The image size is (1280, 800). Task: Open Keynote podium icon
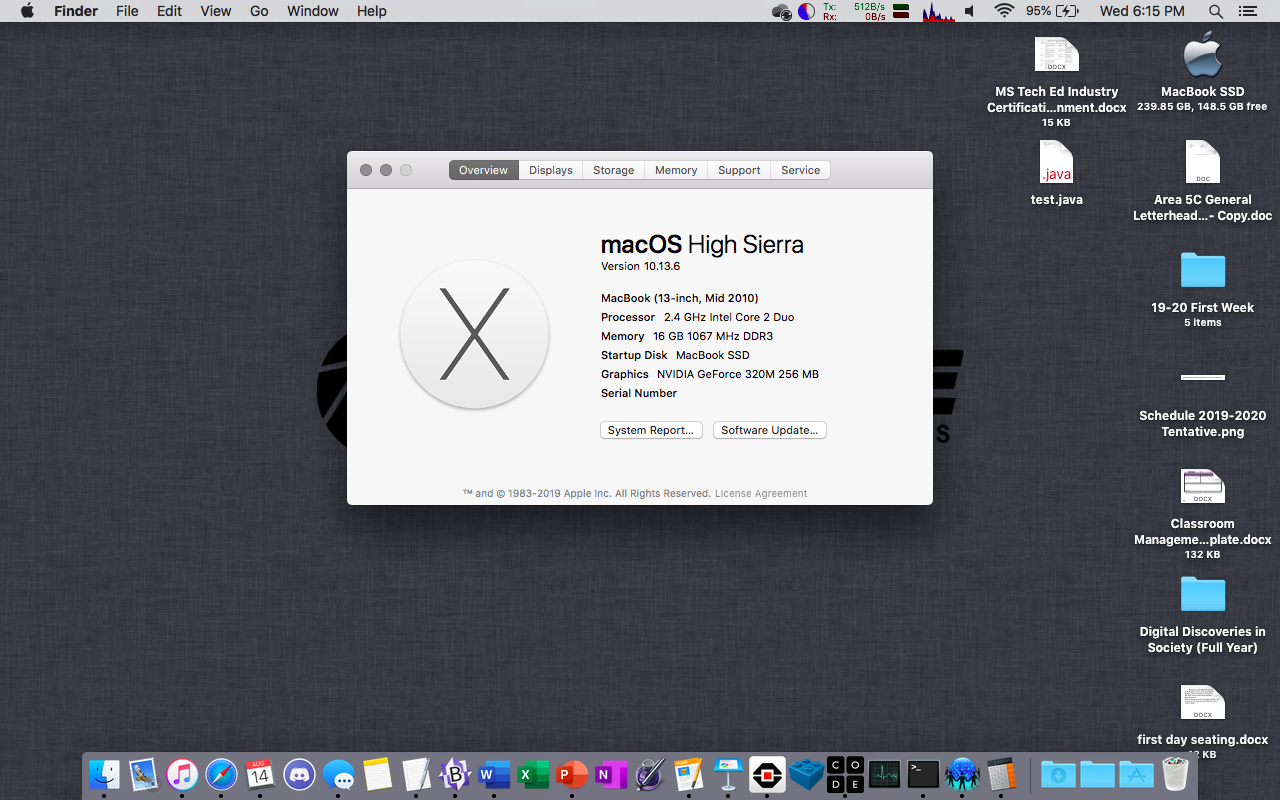[728, 774]
